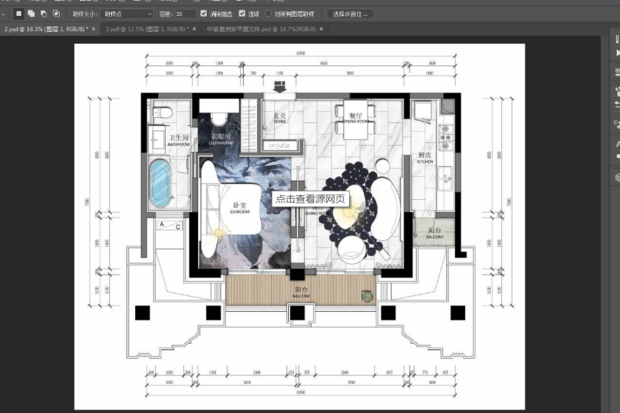Screen dimensions: 620x413
Task: Select the Subtract from Selection mode icon
Action: click(44, 14)
